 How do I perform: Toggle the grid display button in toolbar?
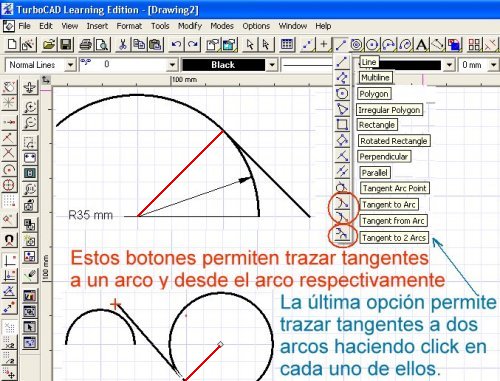[x=287, y=45]
